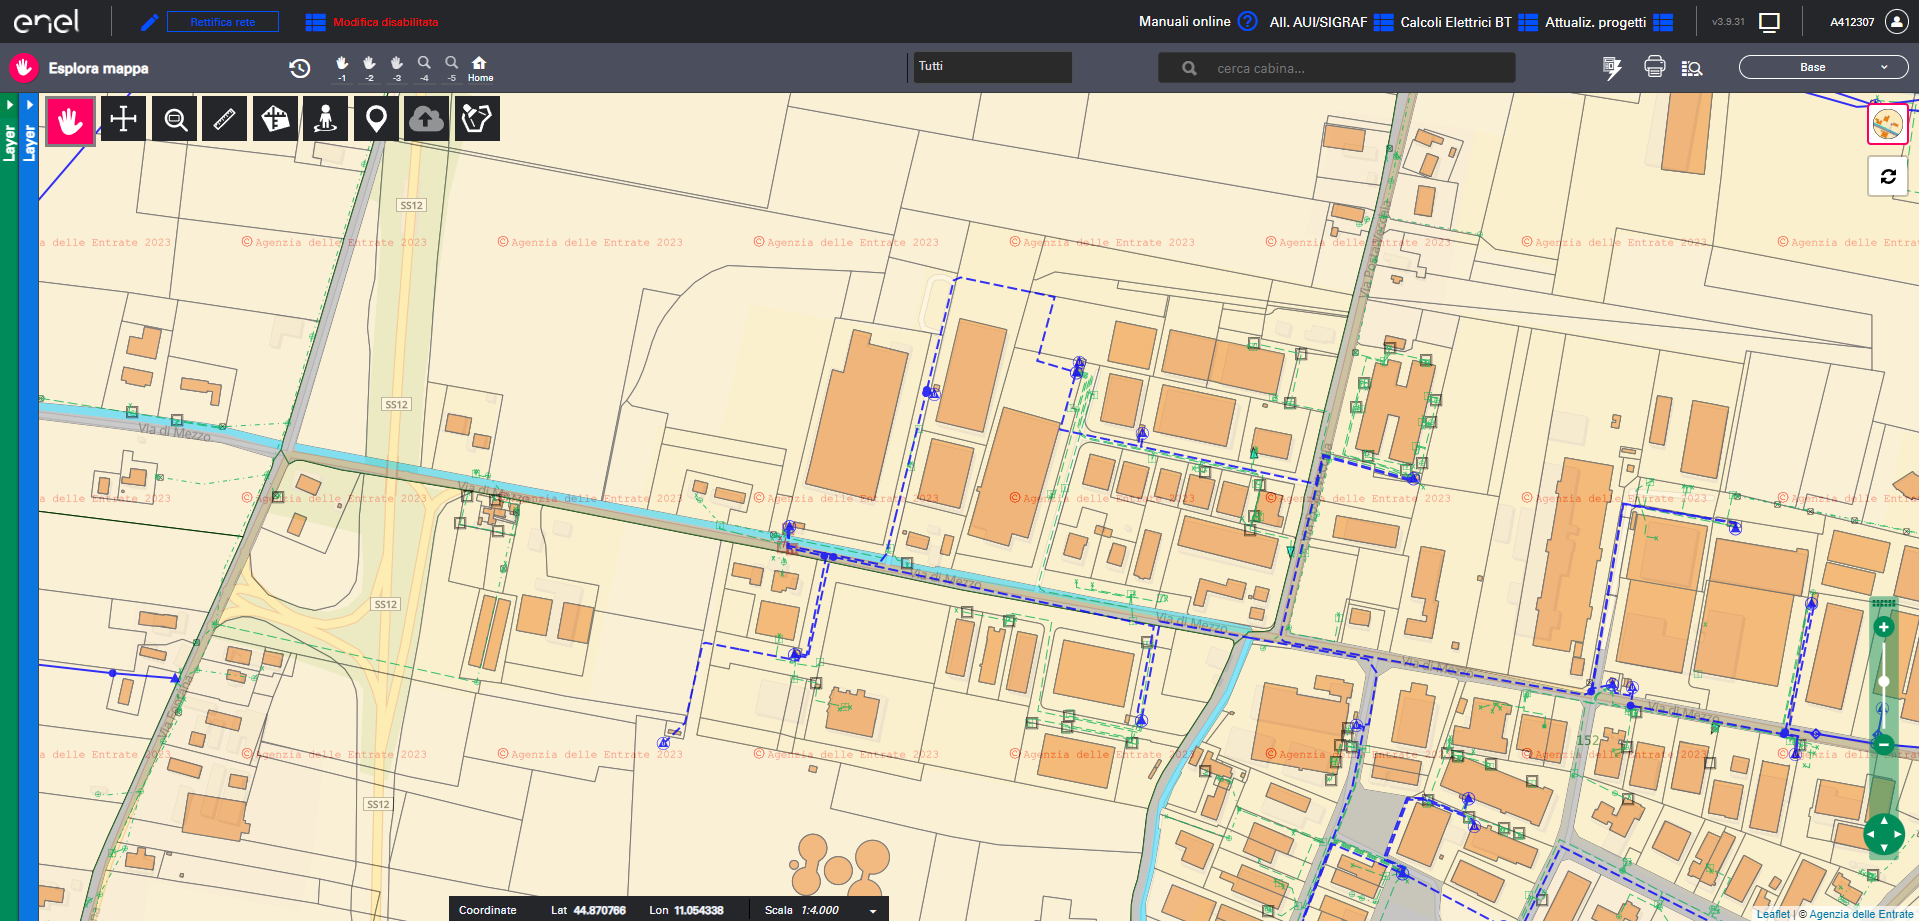
Task: Click Modifica disabilitata grid icon
Action: click(315, 22)
